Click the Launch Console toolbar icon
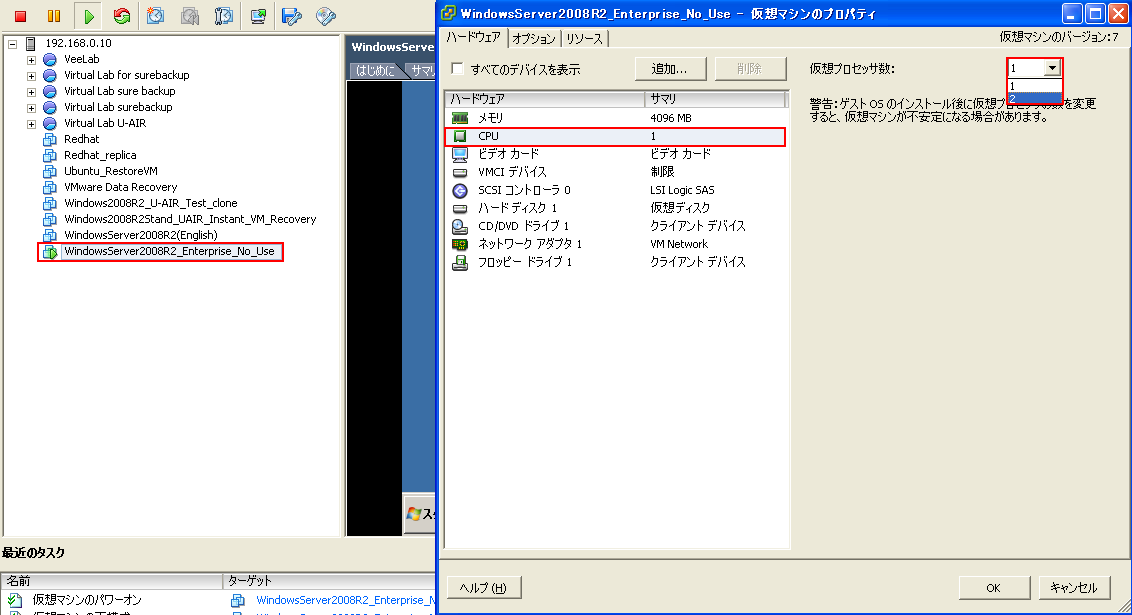The height and width of the screenshot is (615, 1132). (x=258, y=16)
